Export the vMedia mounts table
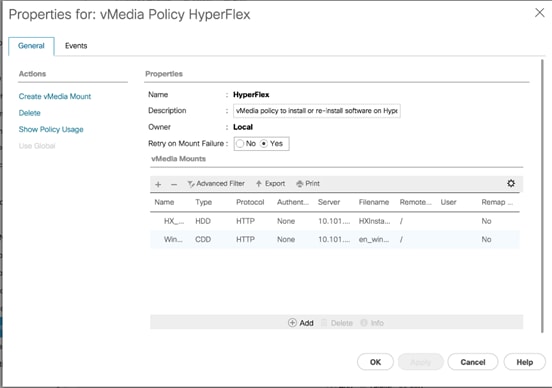552x388 pixels. (270, 183)
